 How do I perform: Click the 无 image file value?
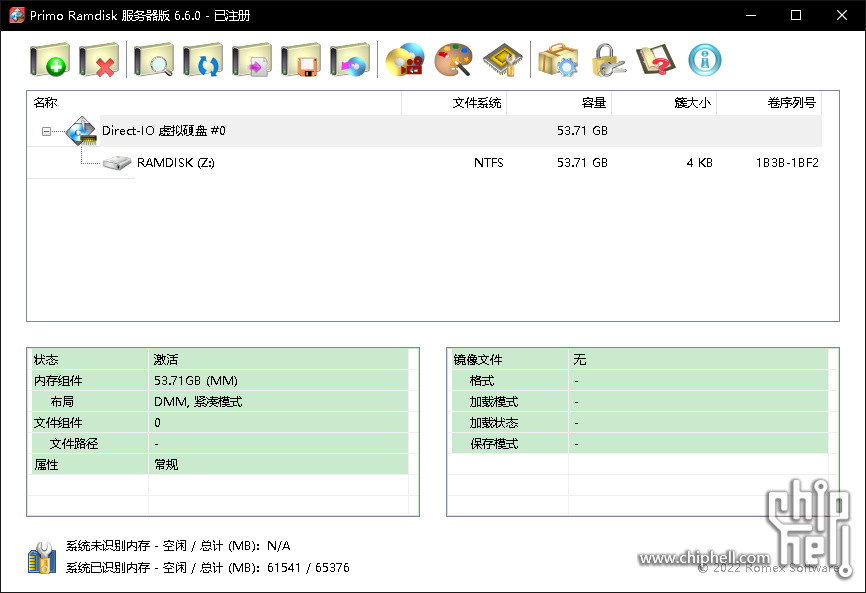point(579,360)
